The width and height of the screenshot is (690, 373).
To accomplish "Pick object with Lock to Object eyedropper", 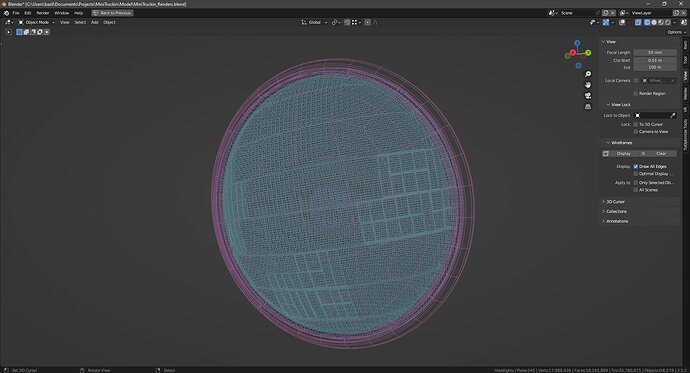I will click(x=672, y=115).
